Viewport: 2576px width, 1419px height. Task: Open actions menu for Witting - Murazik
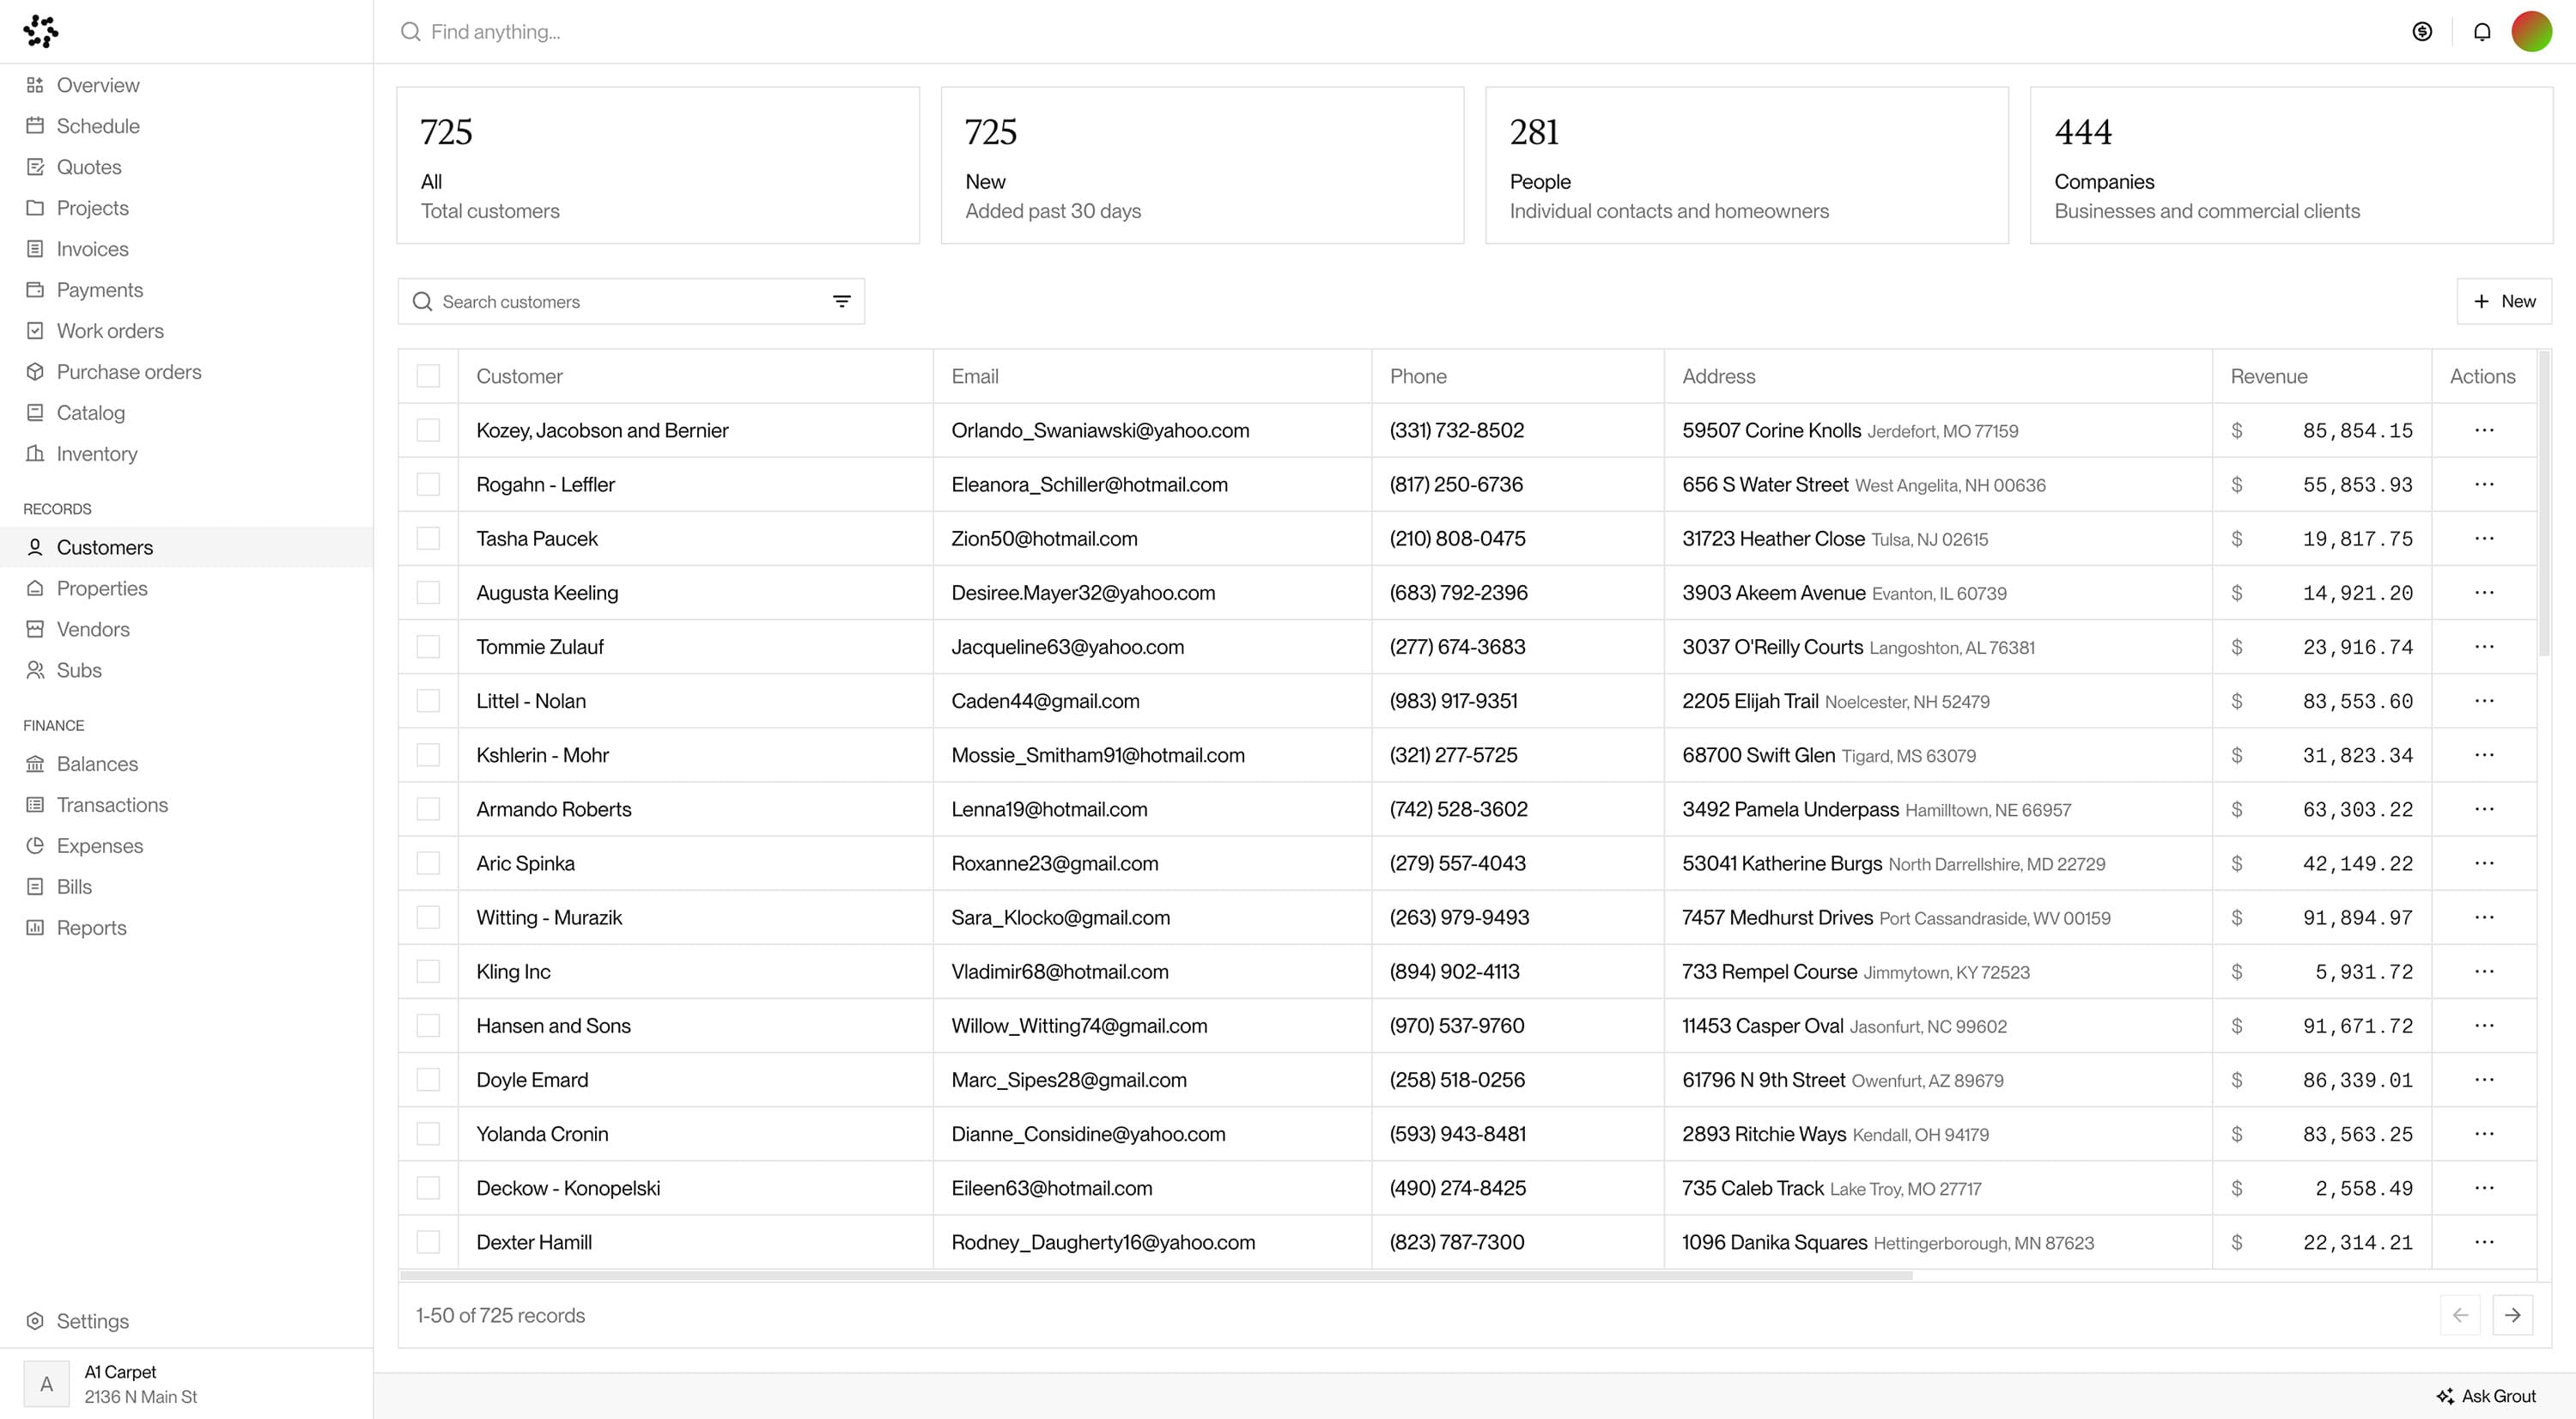[x=2484, y=917]
